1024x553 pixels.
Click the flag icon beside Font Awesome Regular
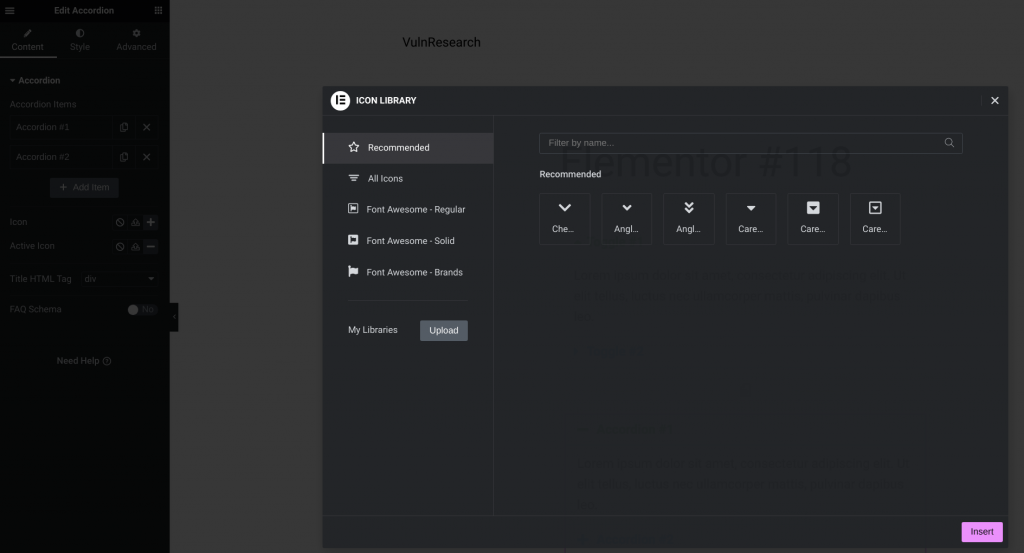(x=353, y=208)
